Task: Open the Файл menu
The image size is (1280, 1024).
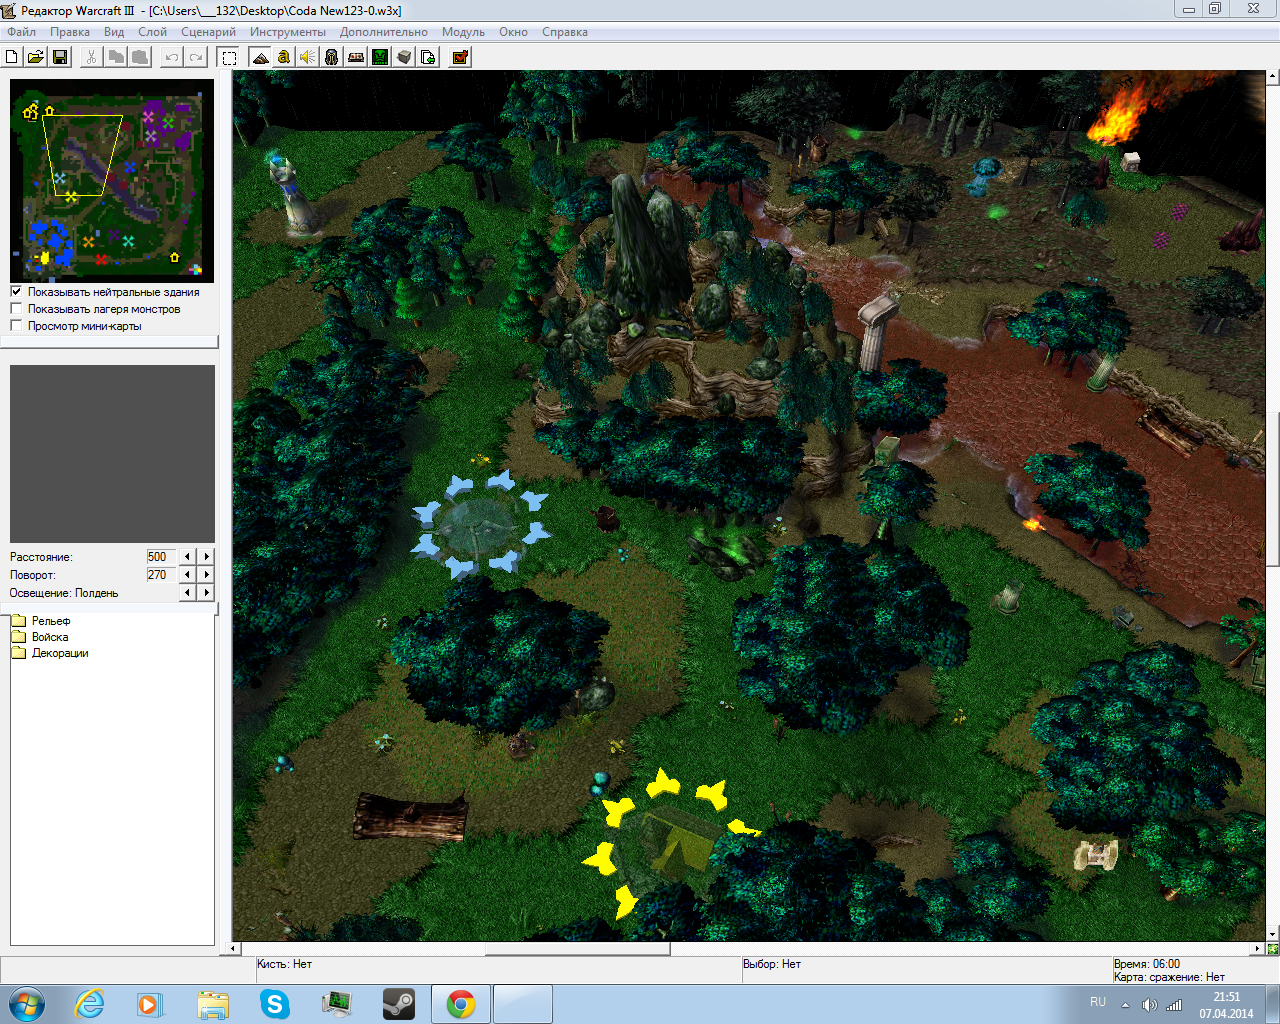Action: pos(21,32)
